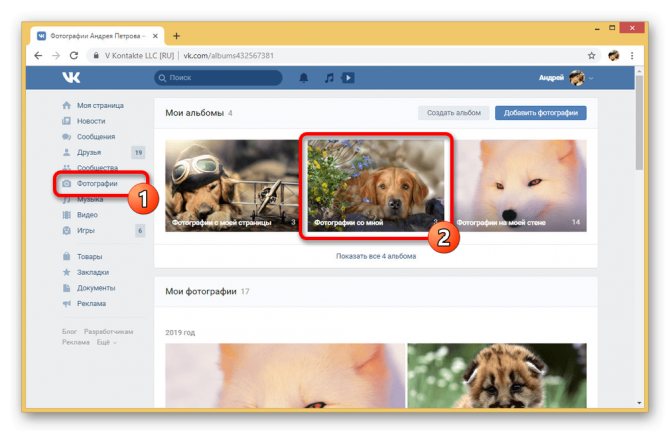The height and width of the screenshot is (434, 670).
Task: Open the white fox photo thumbnail
Action: click(x=285, y=375)
